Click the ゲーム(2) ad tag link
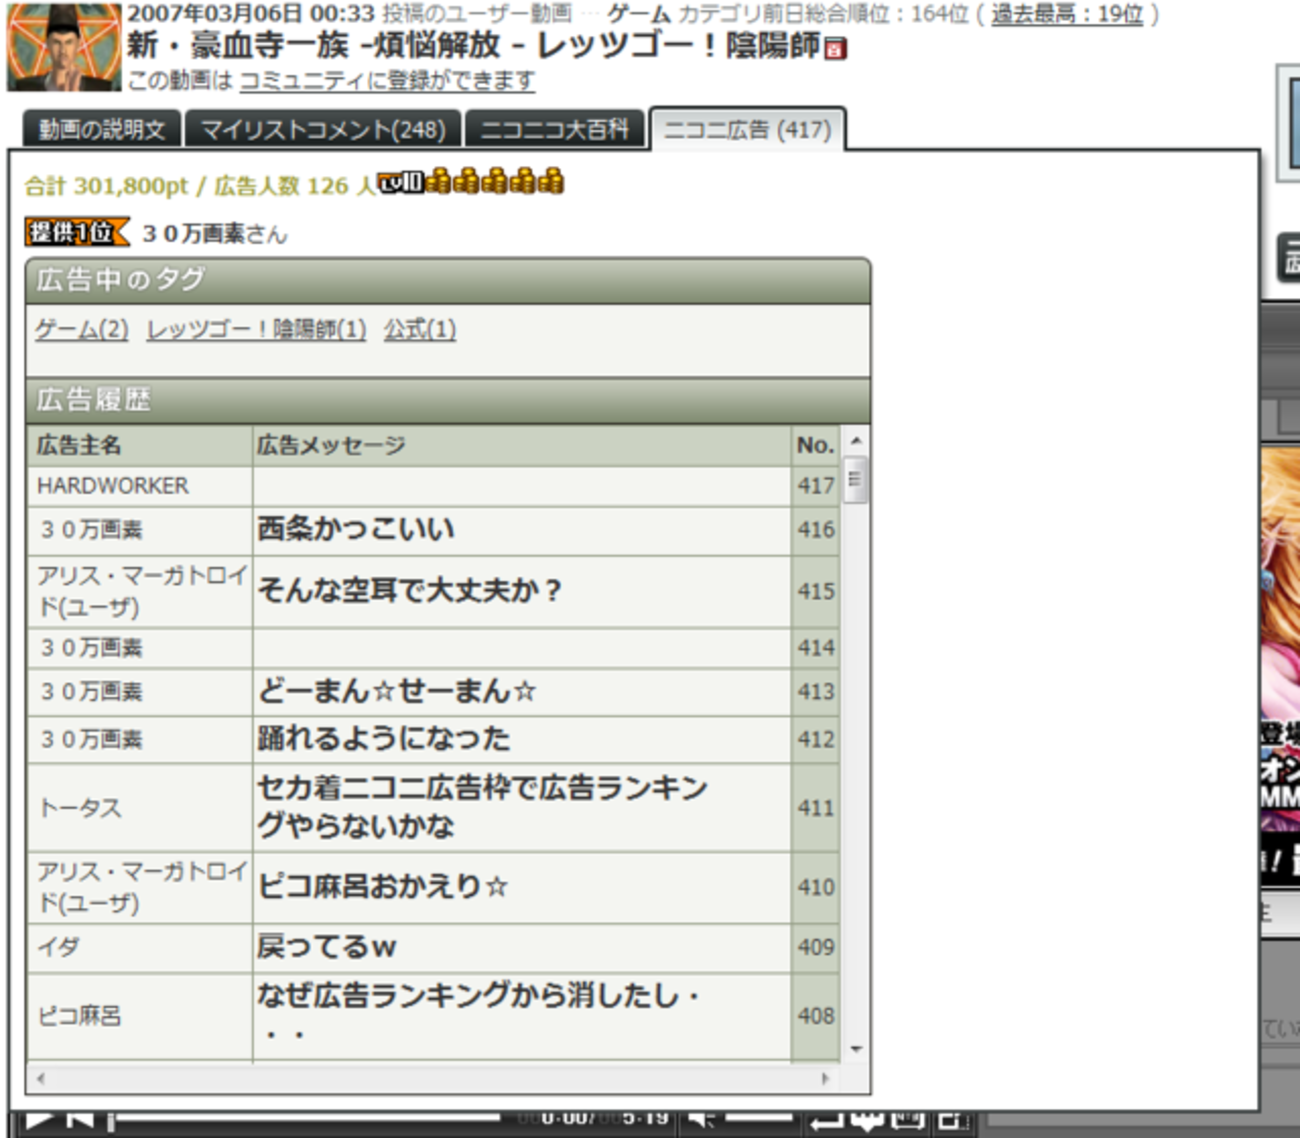Image resolution: width=1300 pixels, height=1138 pixels. click(82, 329)
